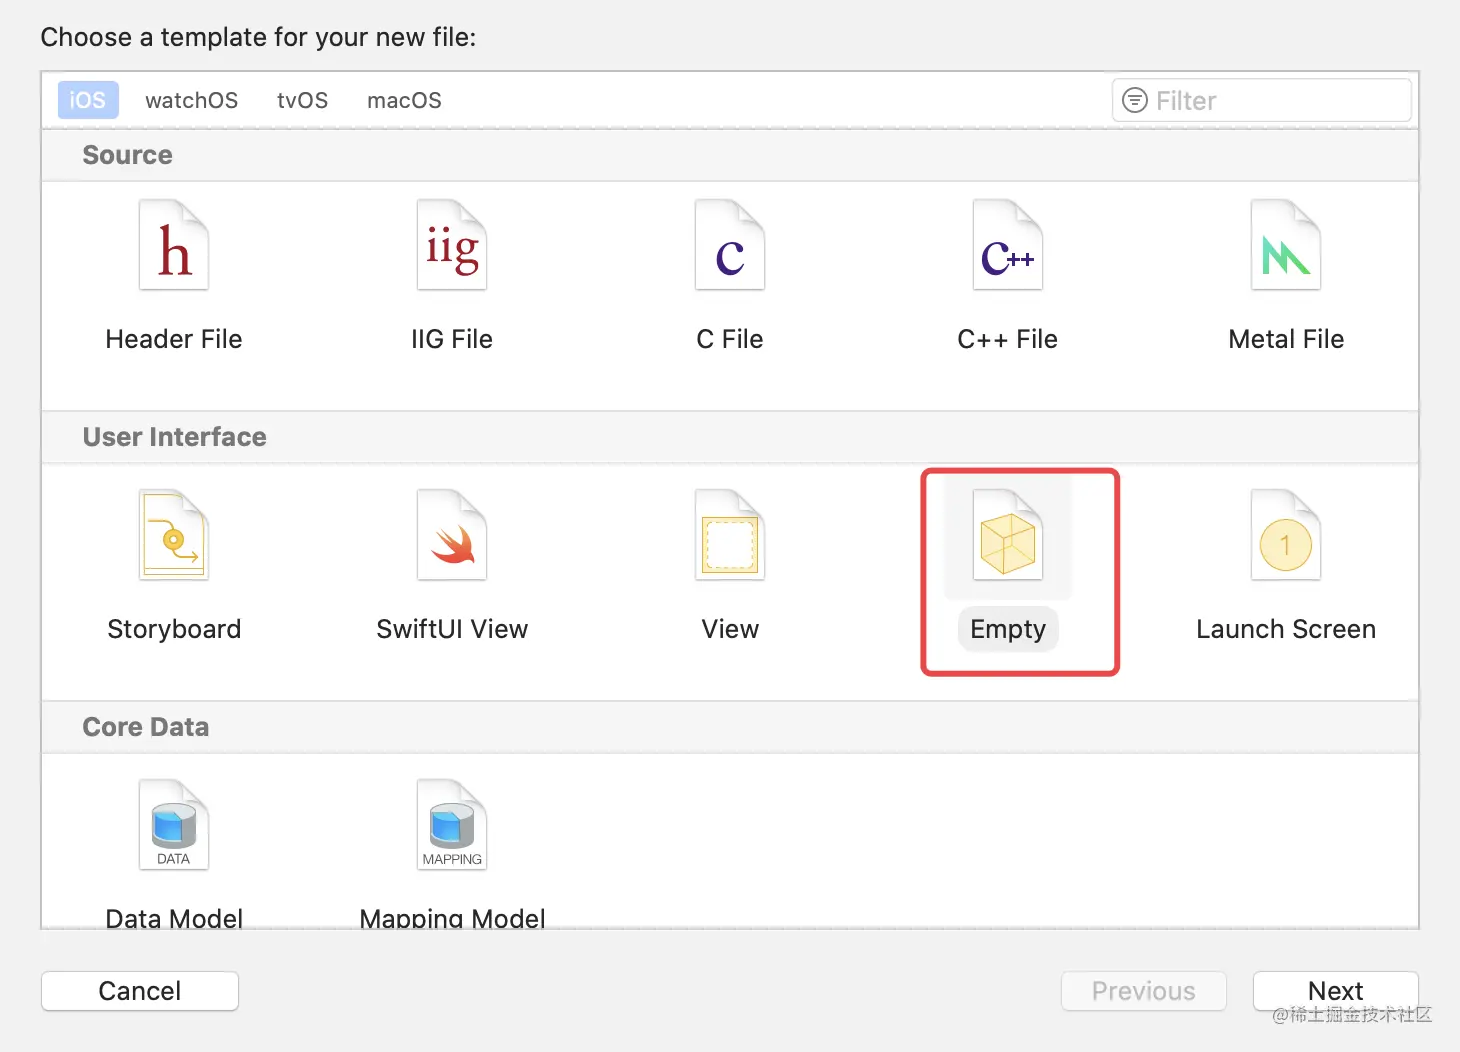Pick the C File template icon
The width and height of the screenshot is (1460, 1052).
tap(730, 246)
